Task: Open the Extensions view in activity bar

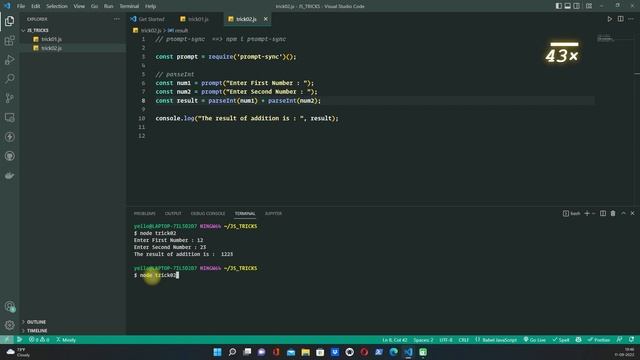Action: click(9, 40)
